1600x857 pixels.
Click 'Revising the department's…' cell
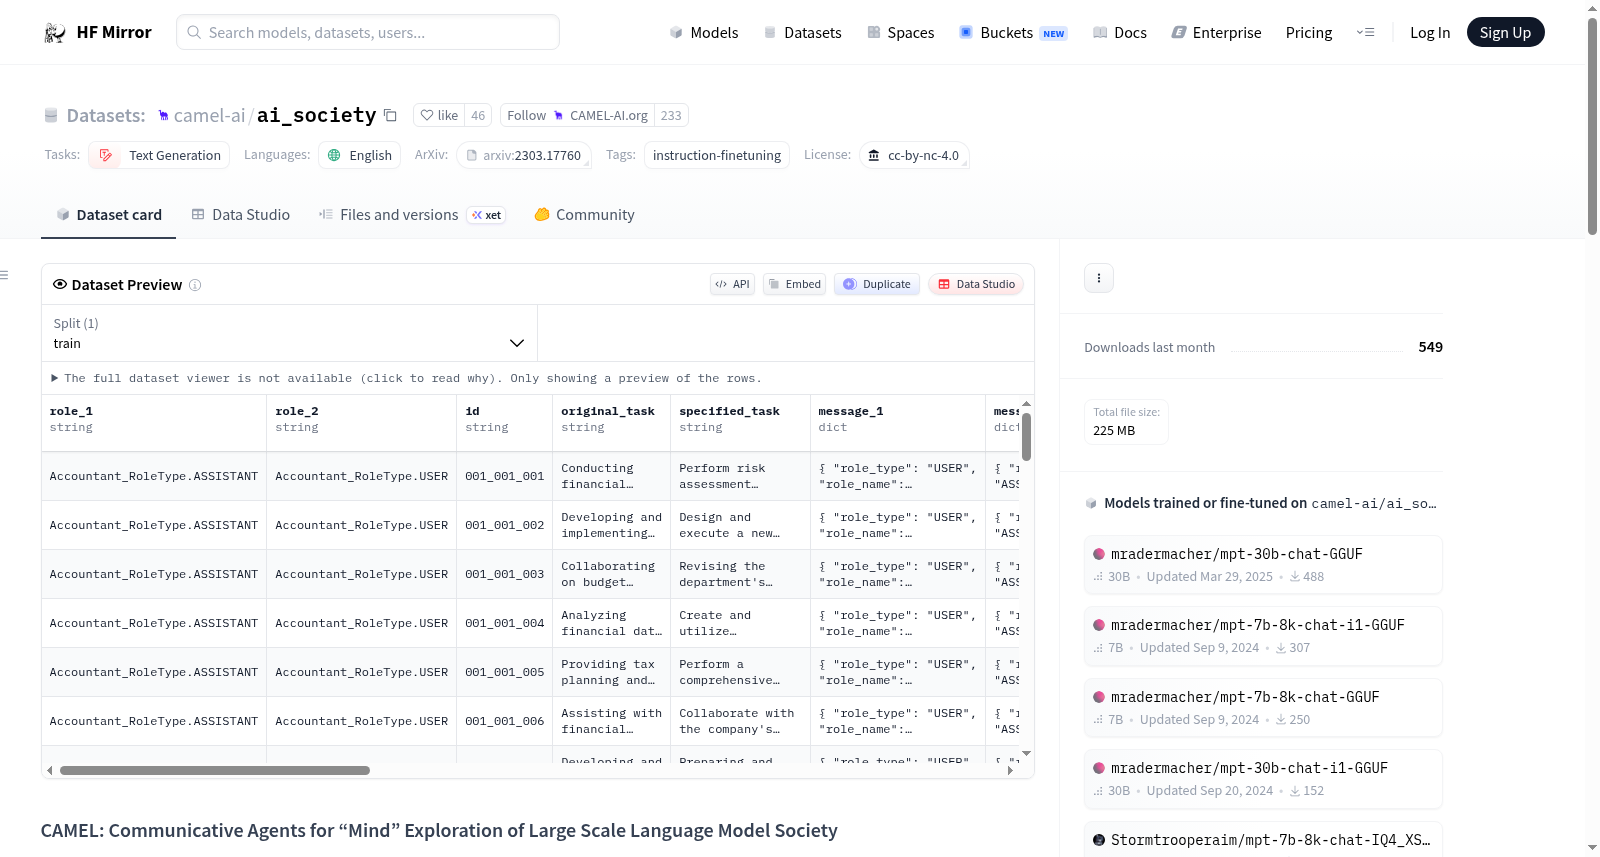(740, 574)
